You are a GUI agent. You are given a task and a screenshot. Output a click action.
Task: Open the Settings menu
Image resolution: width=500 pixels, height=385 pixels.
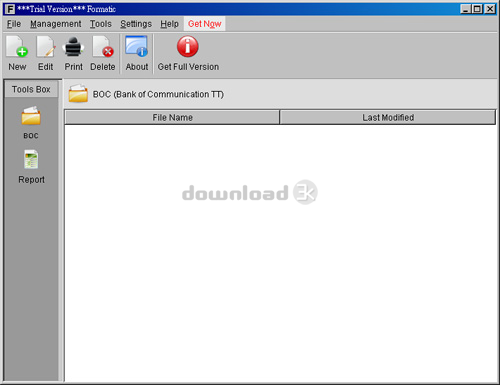[x=136, y=24]
